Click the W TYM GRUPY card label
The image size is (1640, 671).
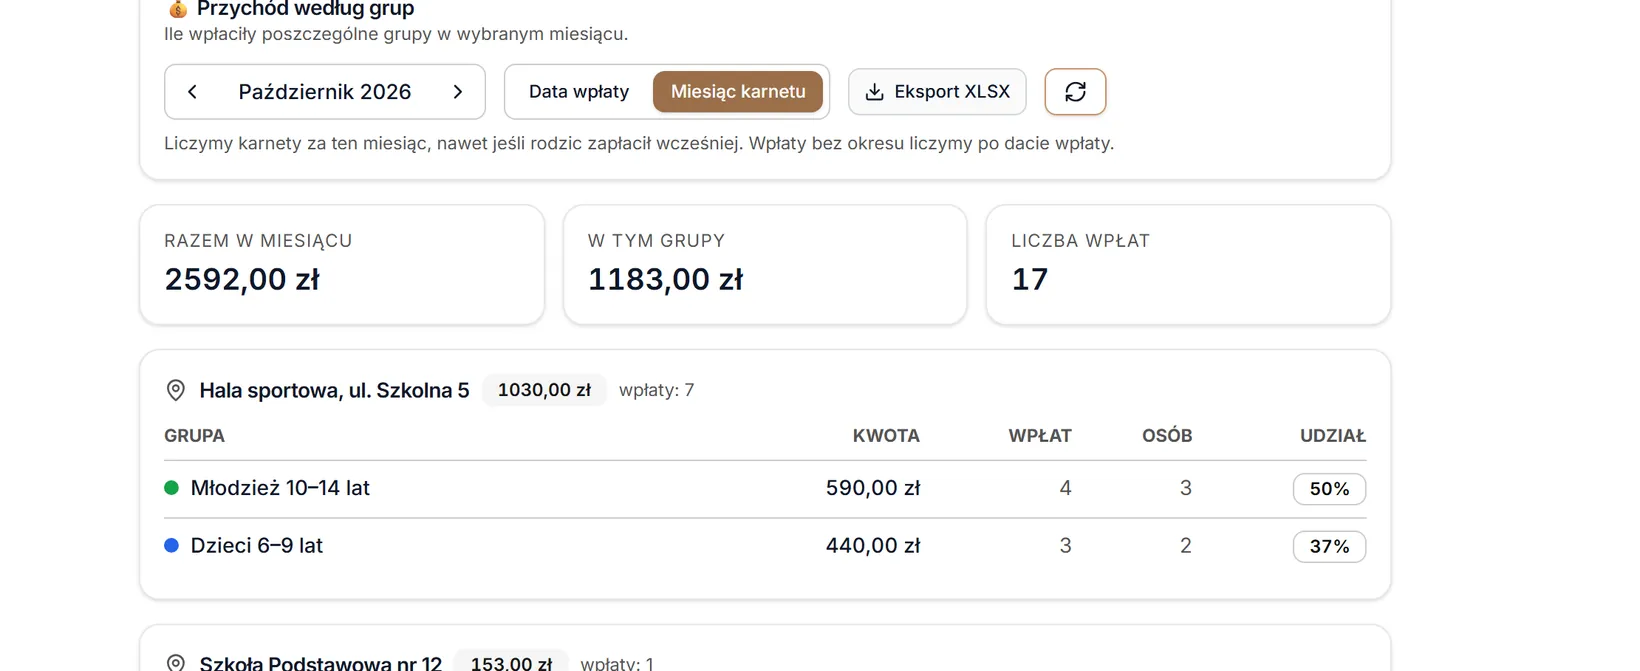656,241
